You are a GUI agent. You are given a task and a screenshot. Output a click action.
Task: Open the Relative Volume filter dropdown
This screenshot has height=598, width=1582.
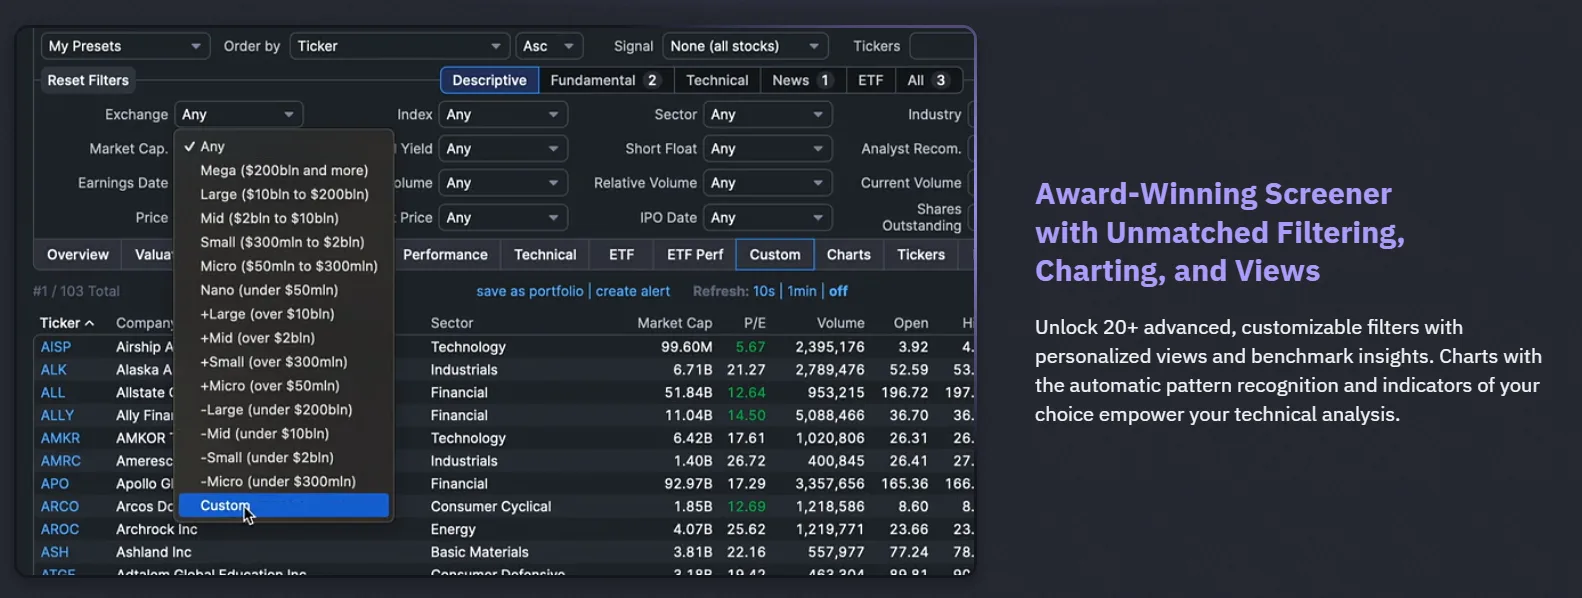pos(768,183)
